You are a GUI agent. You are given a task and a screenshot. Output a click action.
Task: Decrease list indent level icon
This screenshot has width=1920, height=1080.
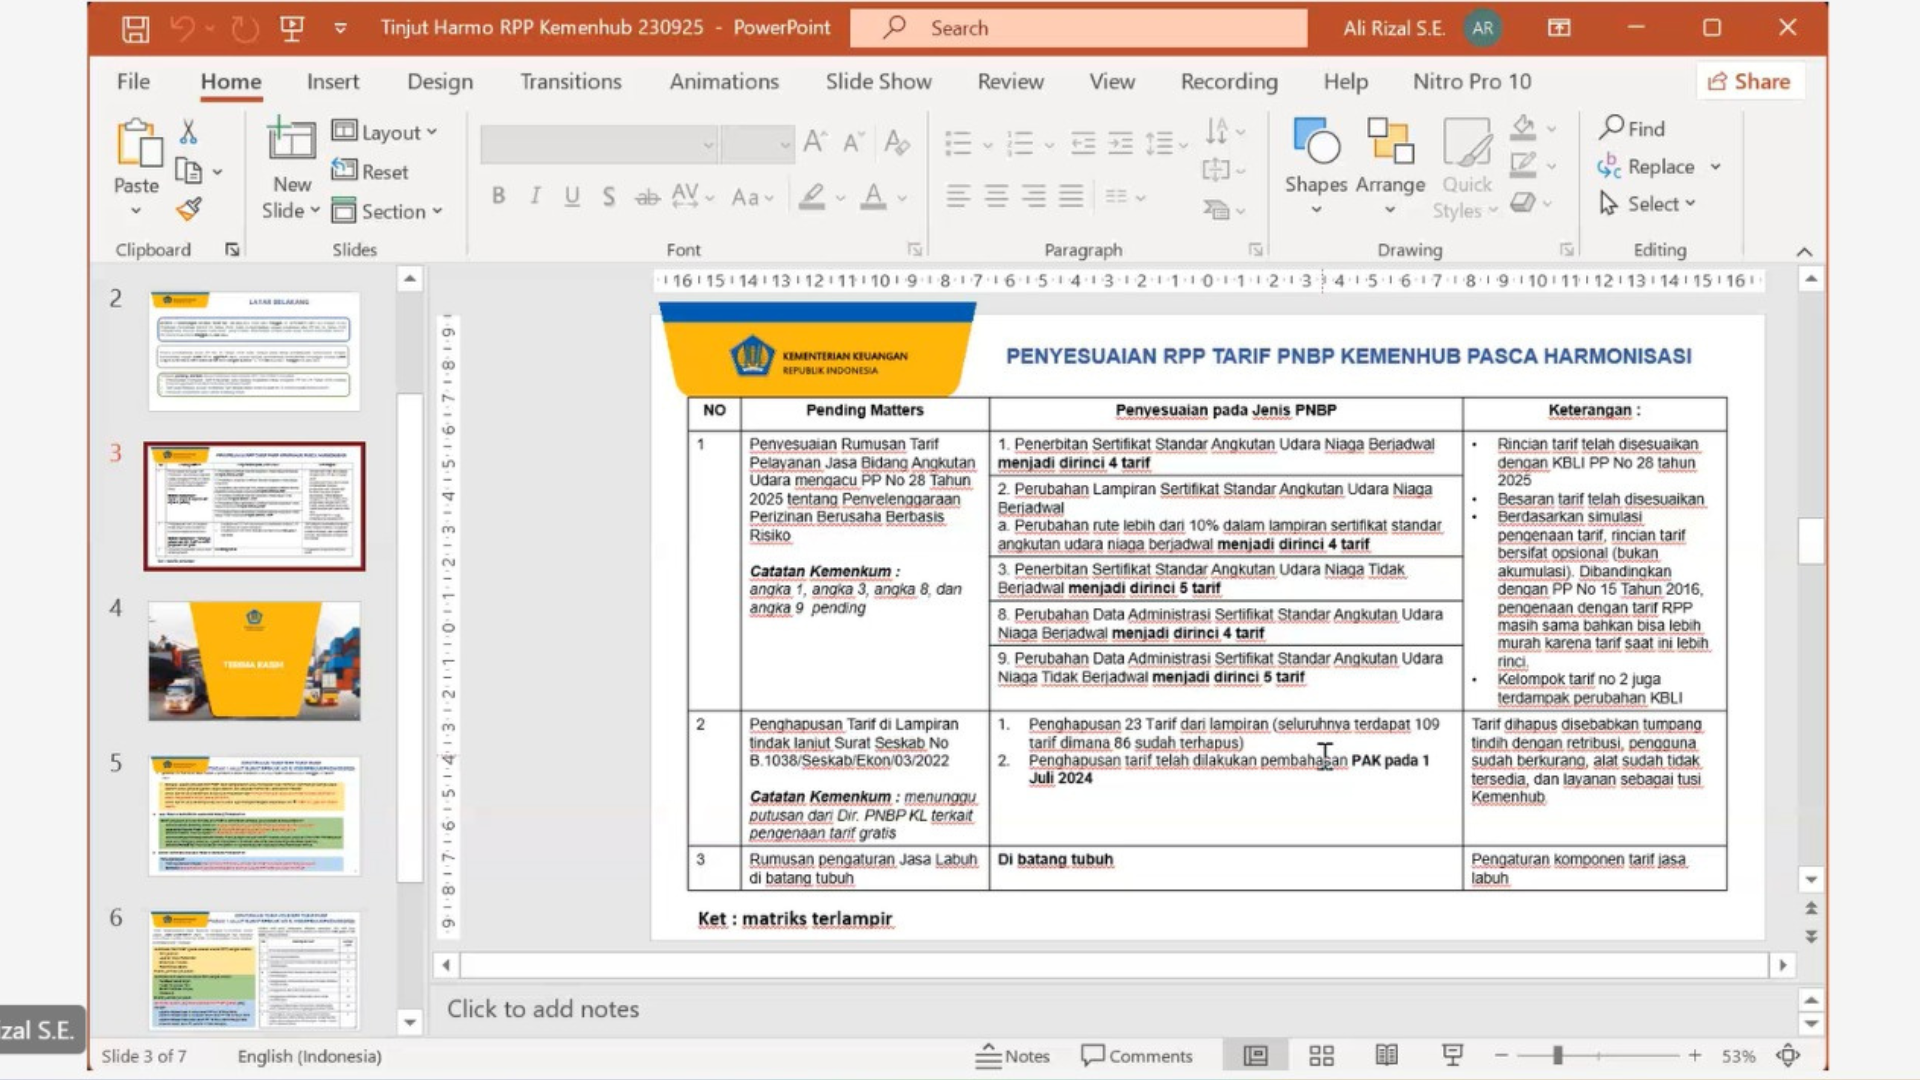(x=1083, y=143)
